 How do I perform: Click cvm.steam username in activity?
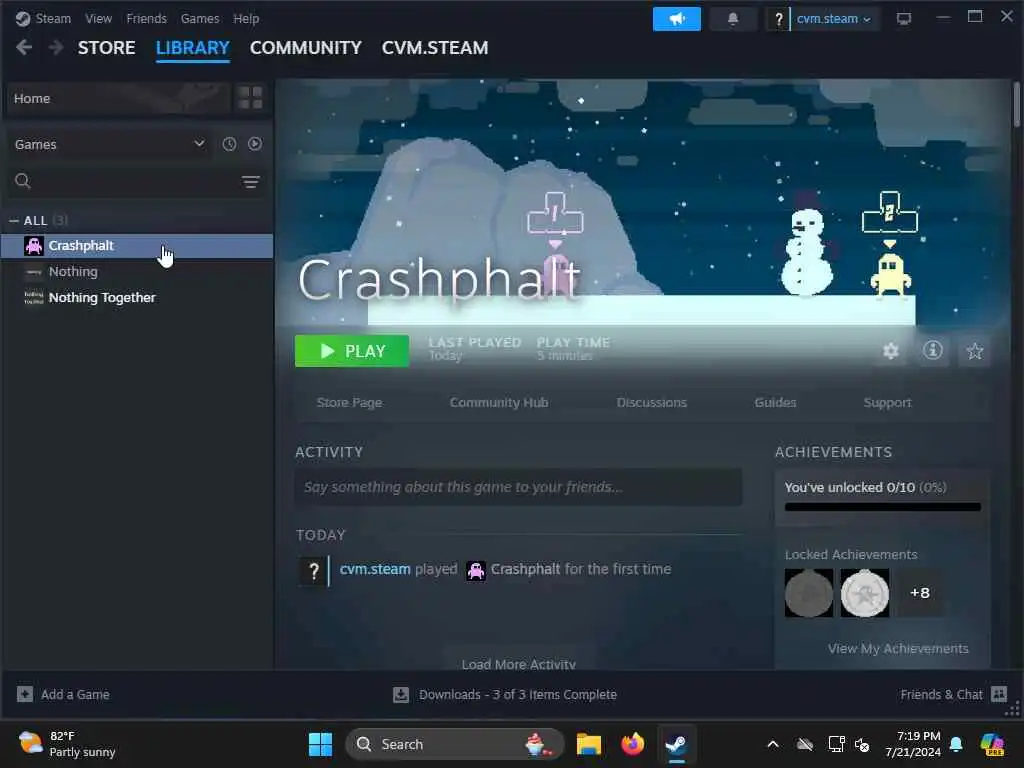coord(375,569)
